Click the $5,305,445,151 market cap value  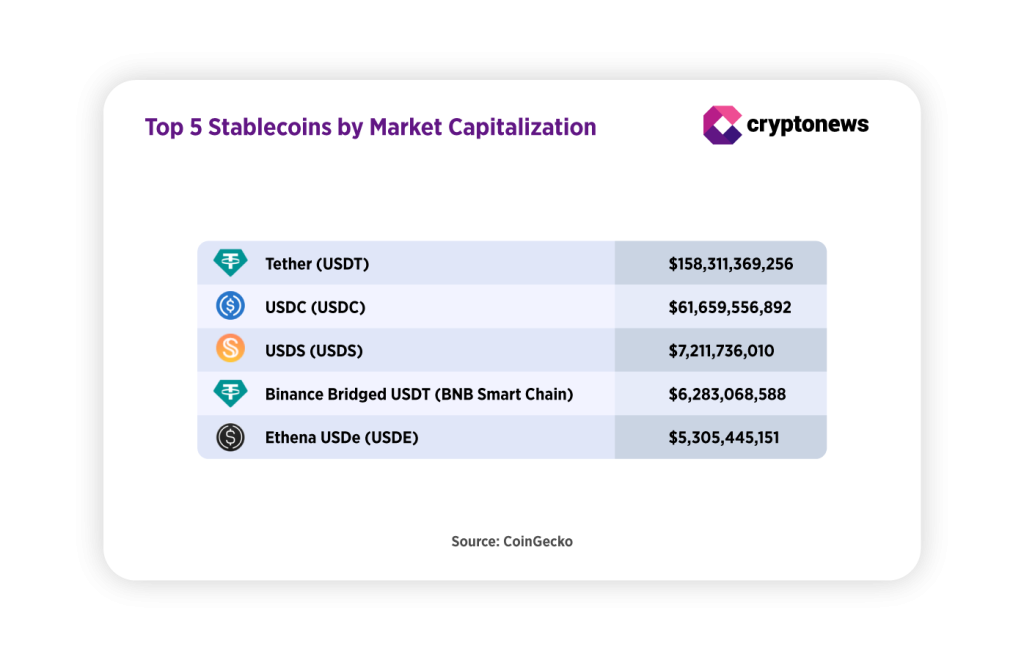tap(724, 437)
